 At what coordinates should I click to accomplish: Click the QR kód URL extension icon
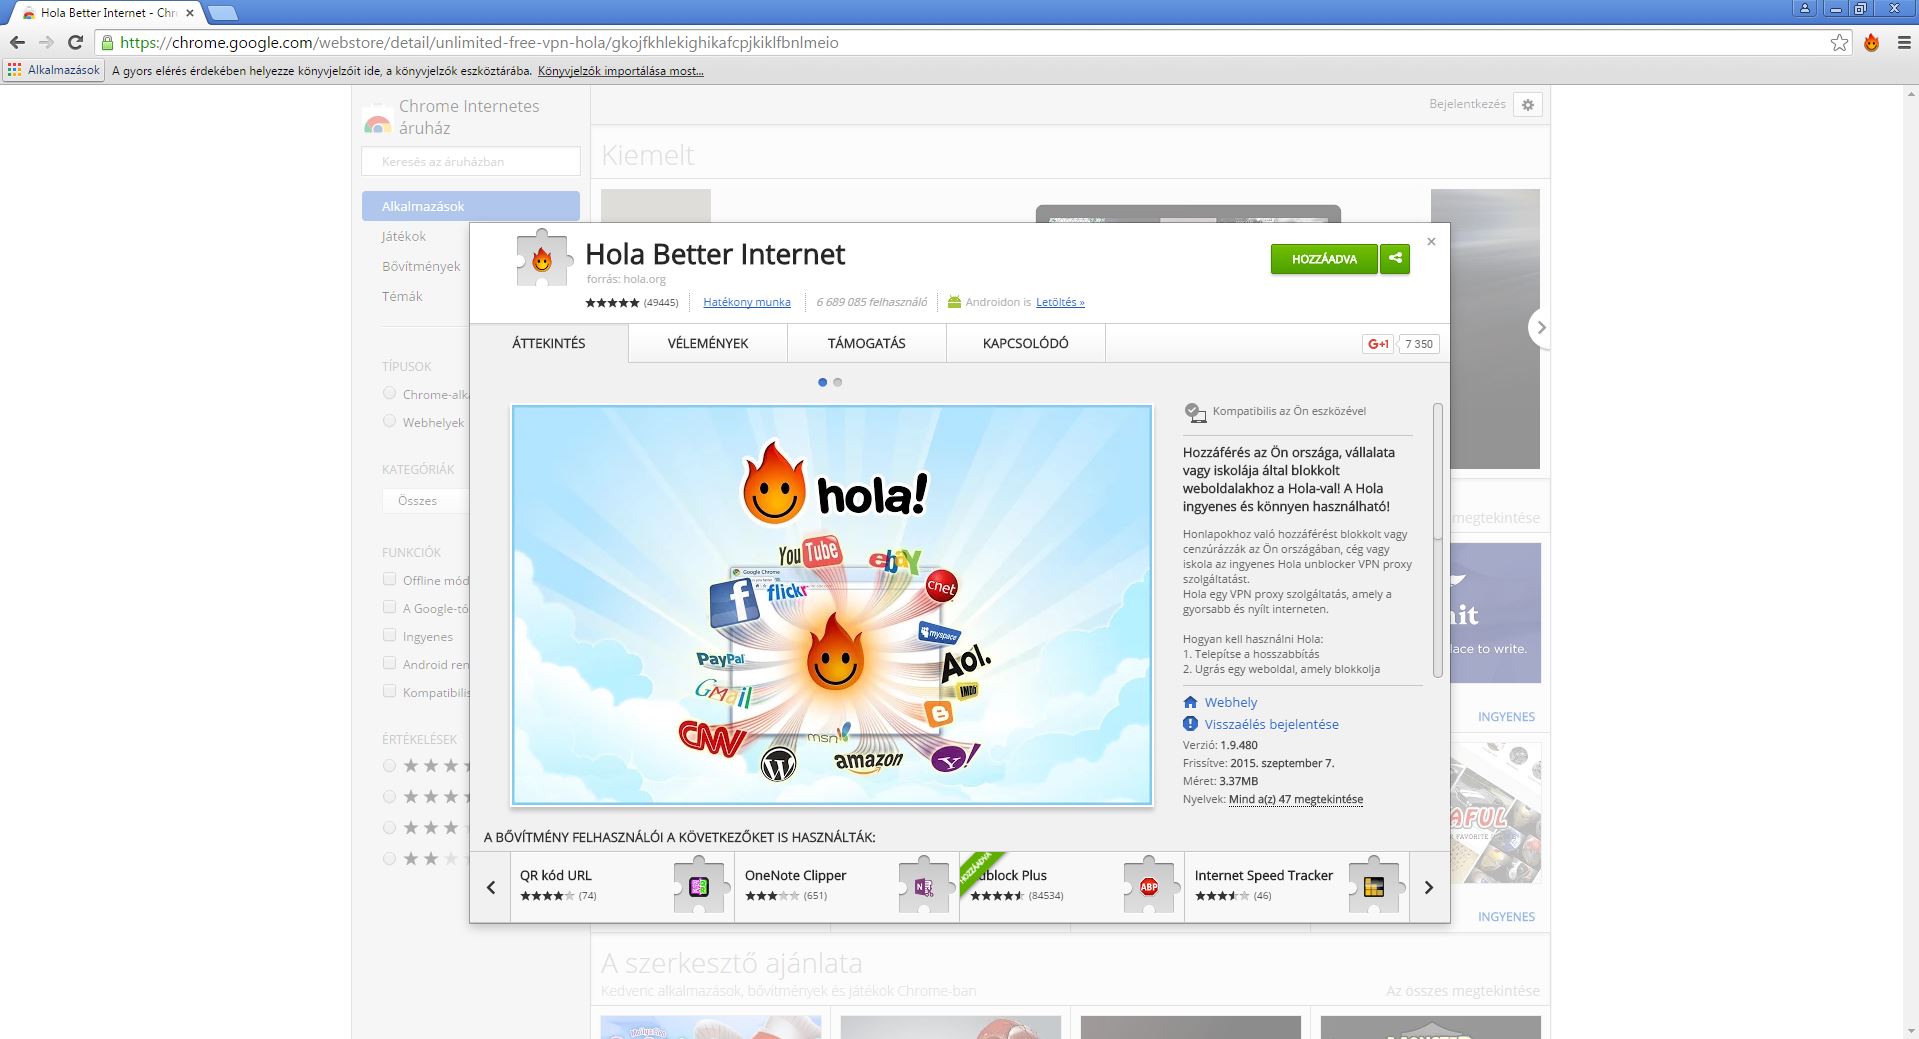(699, 885)
